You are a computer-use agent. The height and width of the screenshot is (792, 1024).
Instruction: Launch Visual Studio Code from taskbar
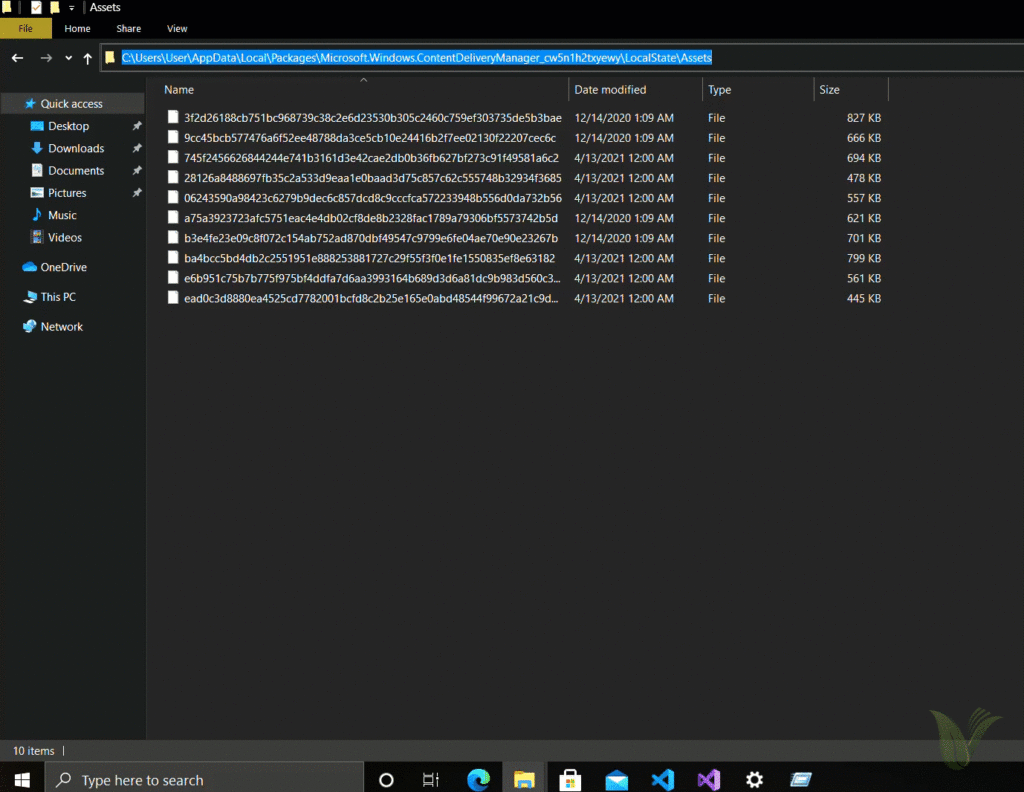662,780
